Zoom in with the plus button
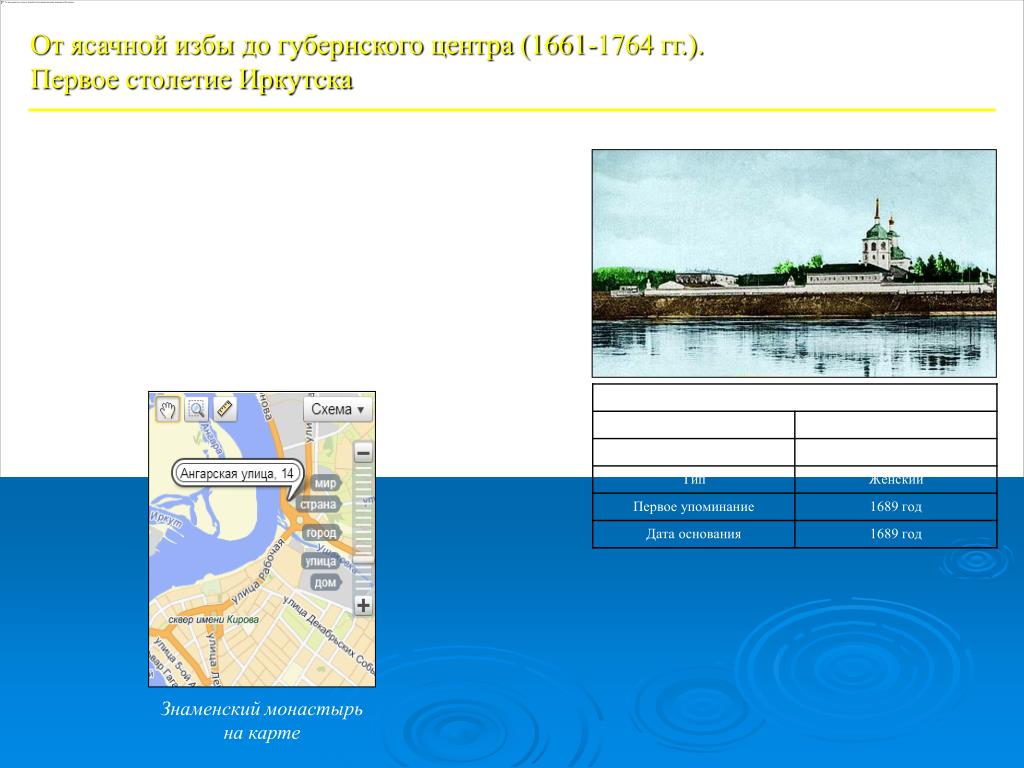Screen dimensions: 1024x768 363,605
